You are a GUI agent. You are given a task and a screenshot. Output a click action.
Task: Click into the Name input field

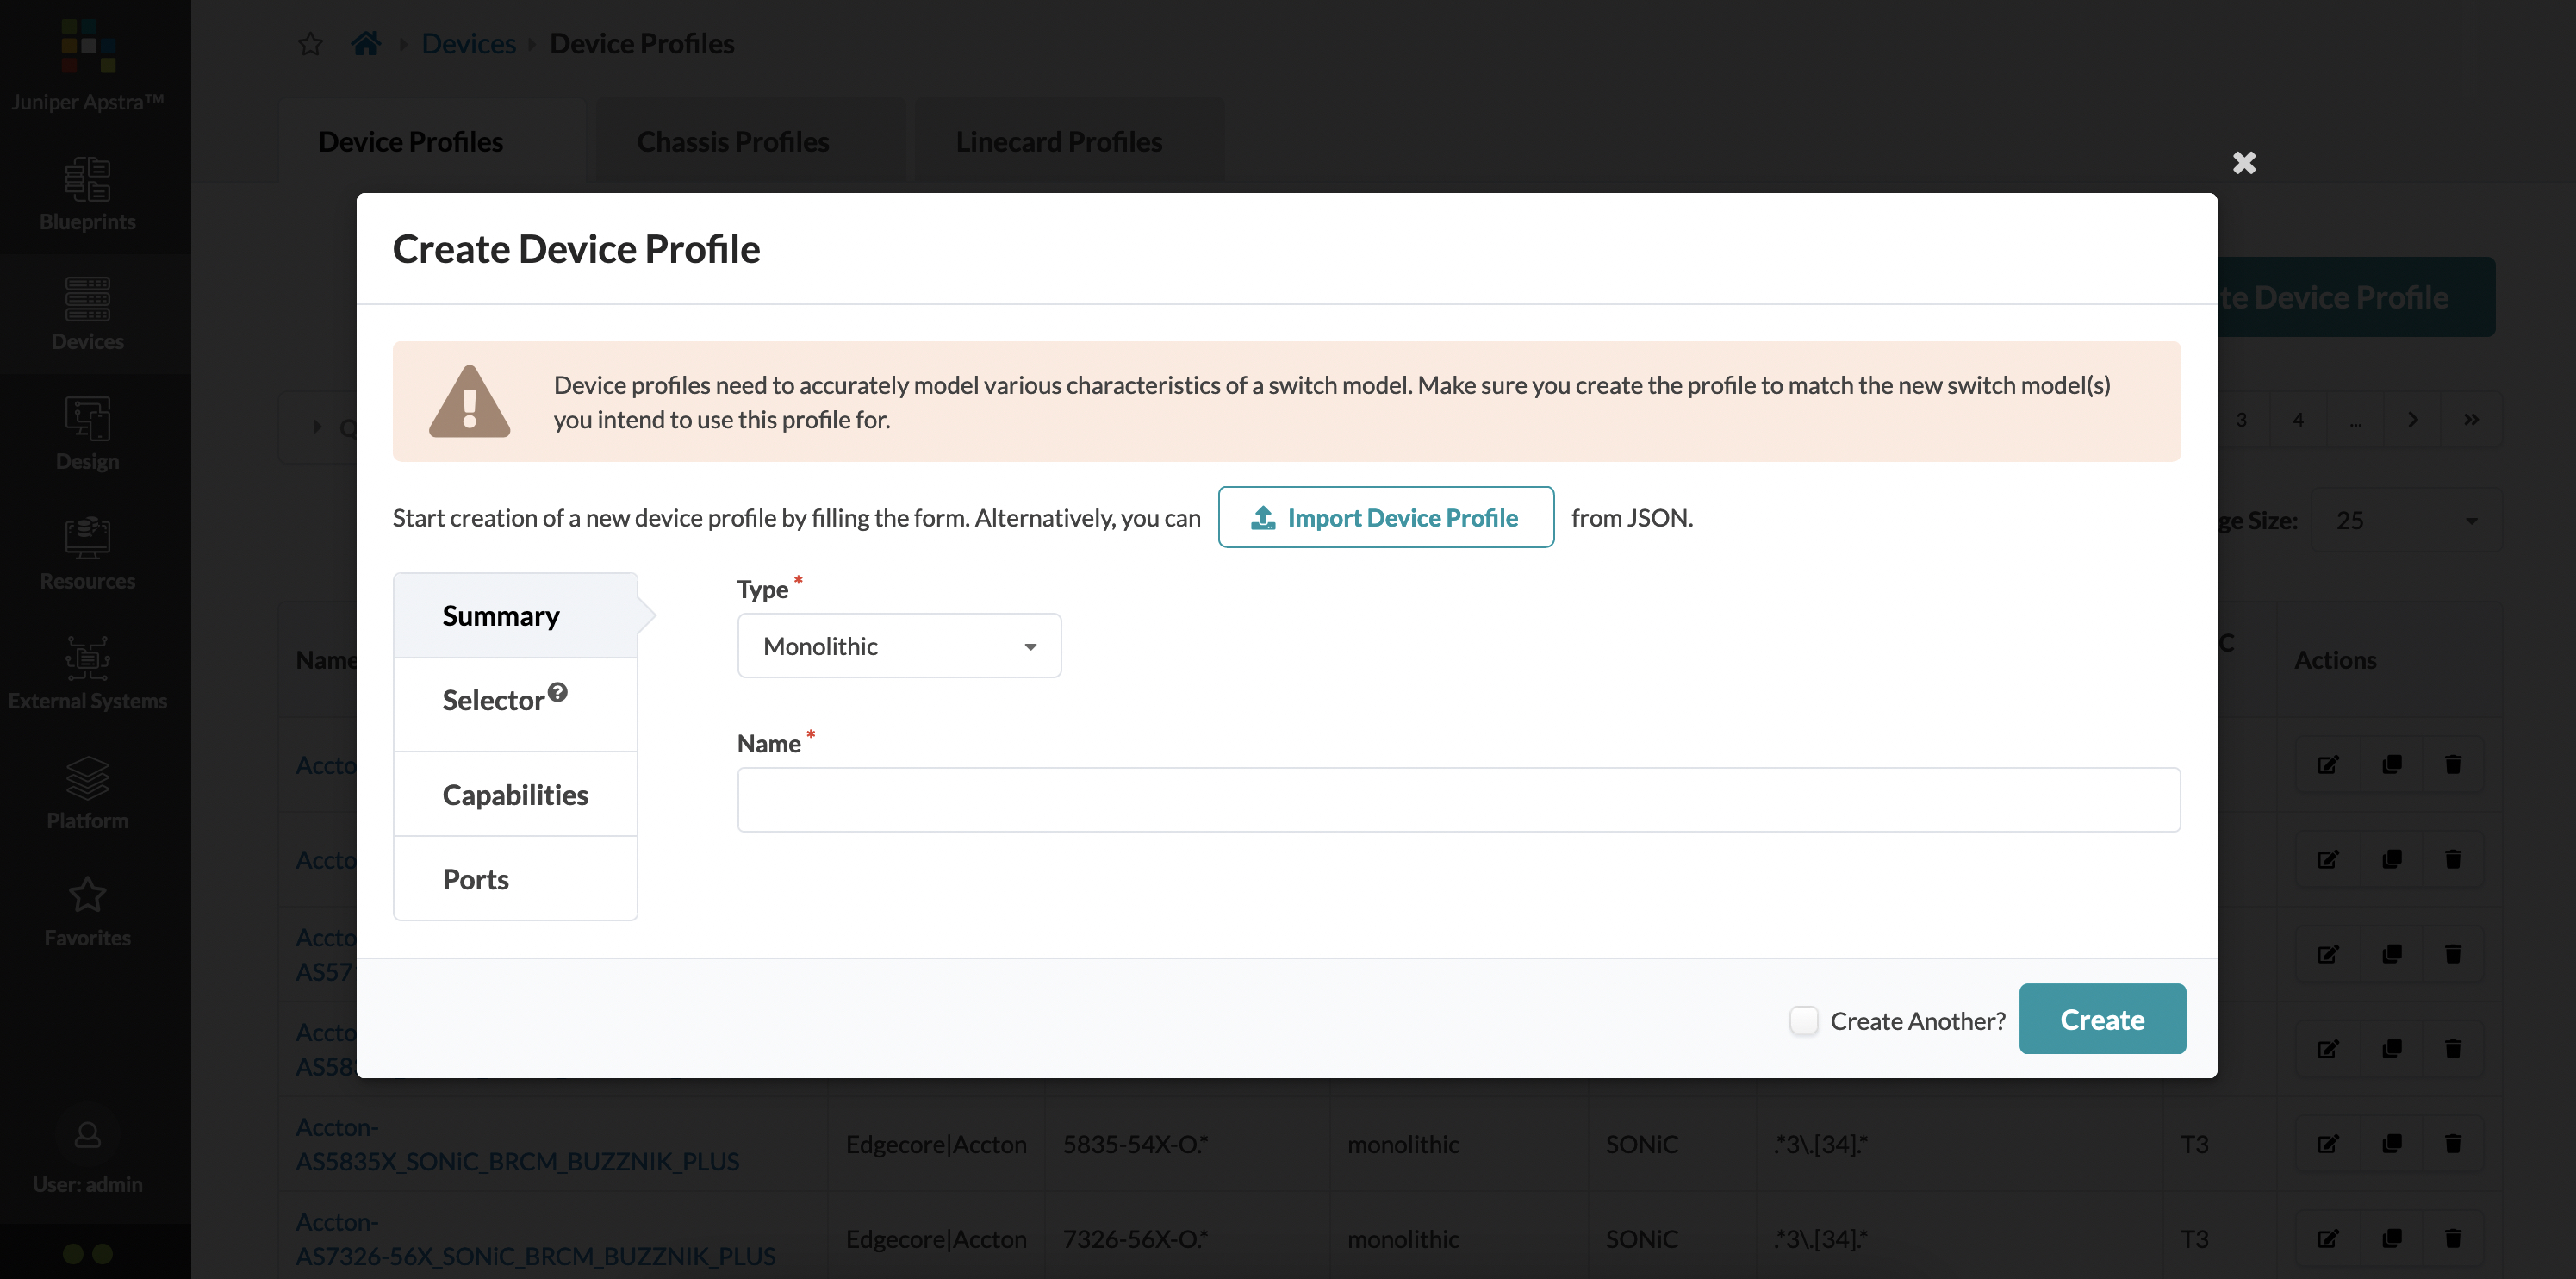point(1458,799)
